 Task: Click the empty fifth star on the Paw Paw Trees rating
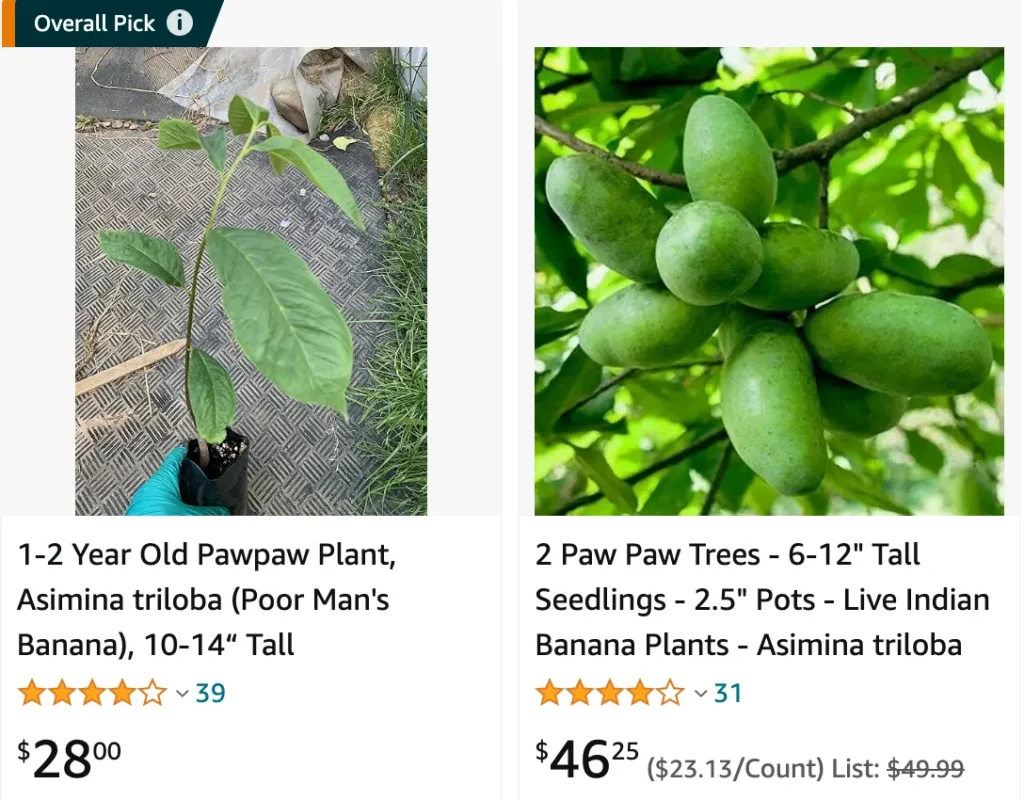click(x=670, y=693)
